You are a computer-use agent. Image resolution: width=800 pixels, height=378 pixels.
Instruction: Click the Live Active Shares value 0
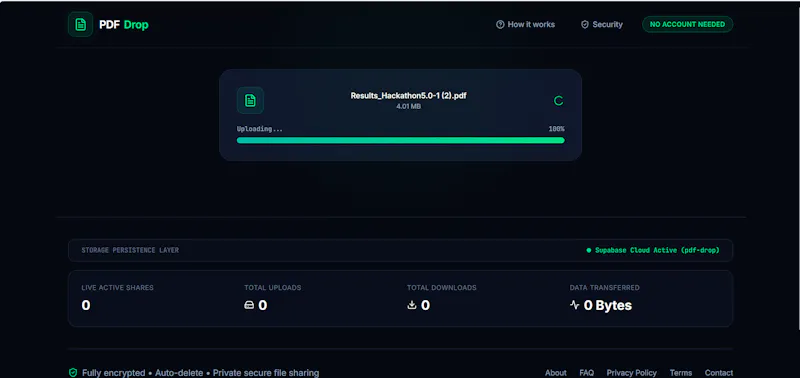point(86,305)
